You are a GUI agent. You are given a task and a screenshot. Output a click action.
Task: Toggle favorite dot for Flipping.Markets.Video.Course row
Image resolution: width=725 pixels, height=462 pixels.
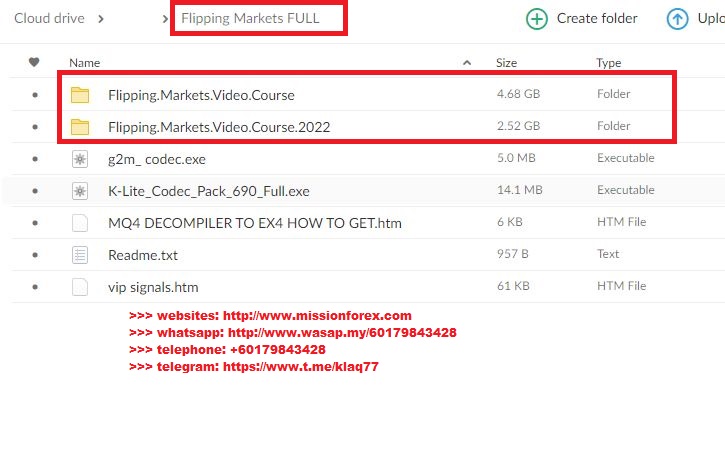point(35,95)
